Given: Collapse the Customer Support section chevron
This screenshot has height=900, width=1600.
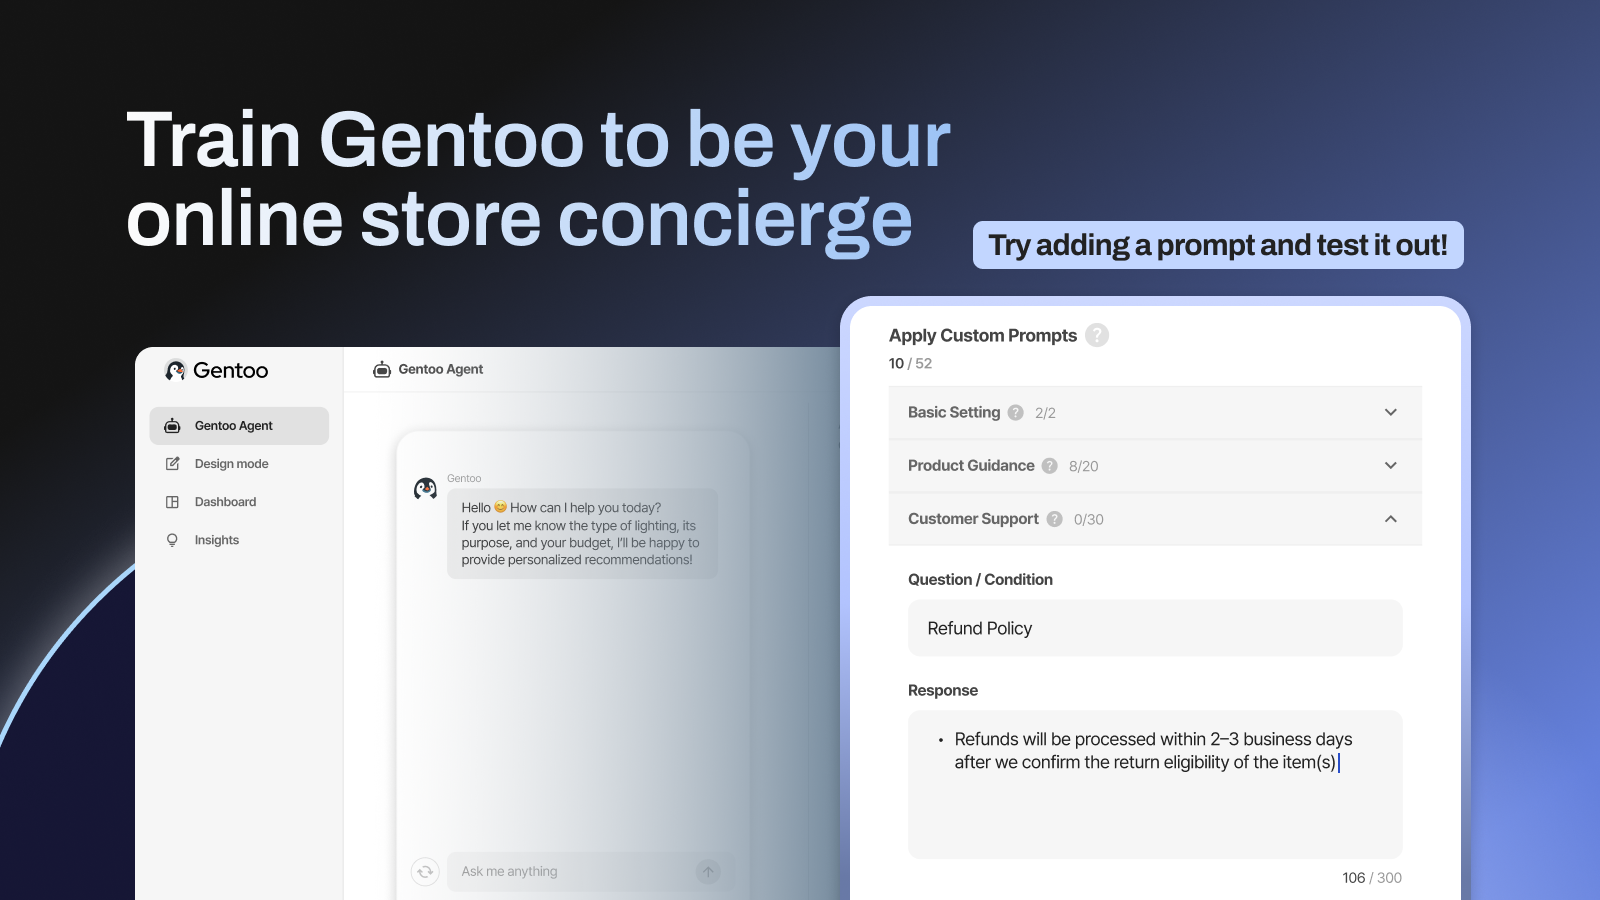Looking at the screenshot, I should (x=1390, y=519).
